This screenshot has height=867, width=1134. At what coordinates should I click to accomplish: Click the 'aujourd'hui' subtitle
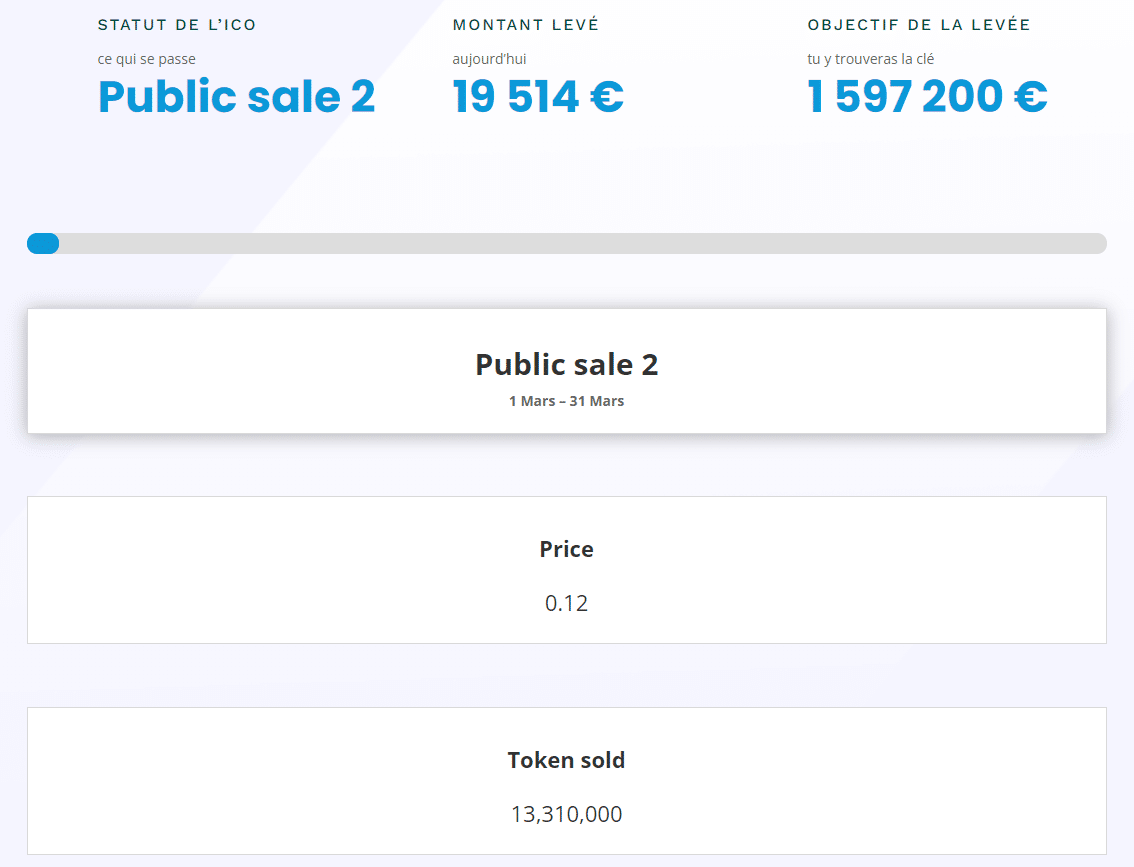point(489,59)
